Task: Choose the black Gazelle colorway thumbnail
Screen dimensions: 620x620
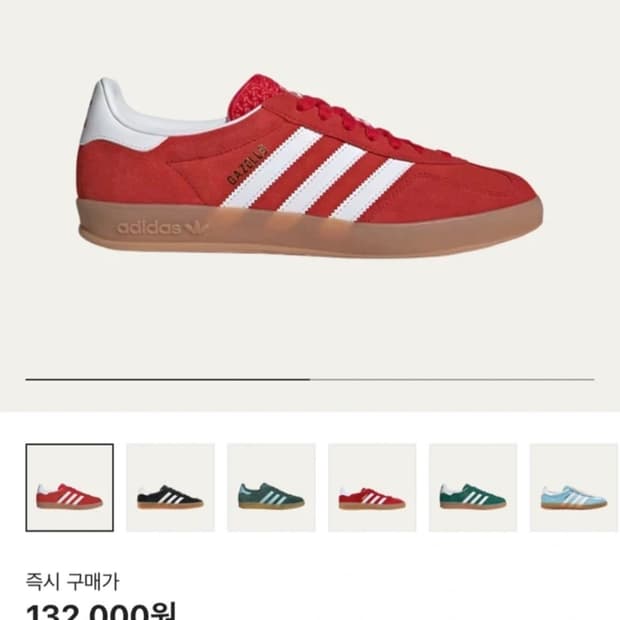Action: pyautogui.click(x=170, y=488)
